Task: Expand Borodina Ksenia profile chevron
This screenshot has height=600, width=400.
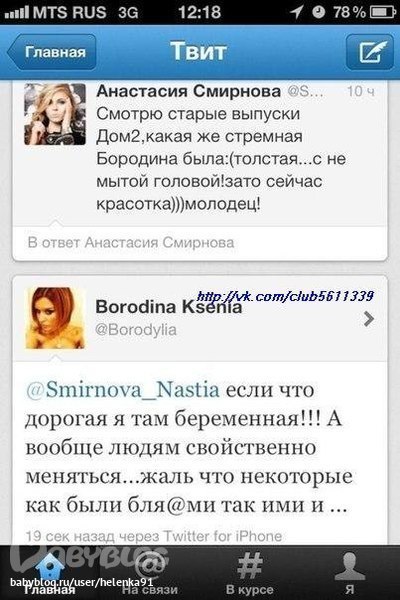Action: coord(368,318)
